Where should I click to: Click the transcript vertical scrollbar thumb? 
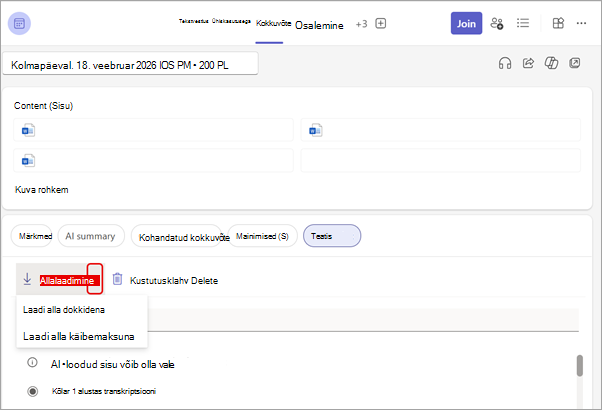(x=580, y=365)
